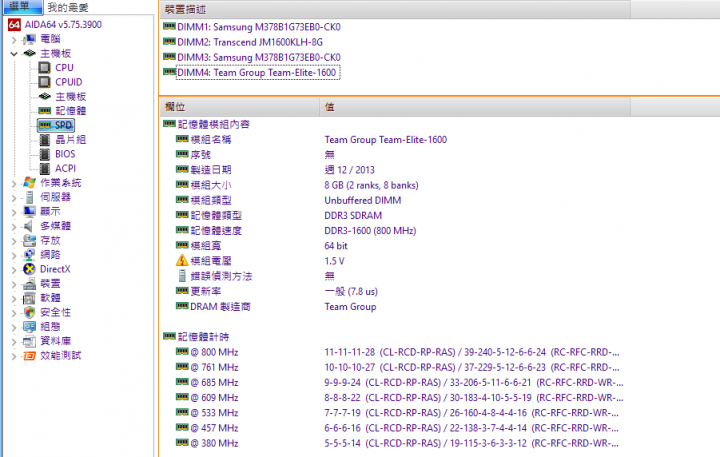Click the BIOS chip icon
This screenshot has height=457, width=720.
[x=45, y=154]
